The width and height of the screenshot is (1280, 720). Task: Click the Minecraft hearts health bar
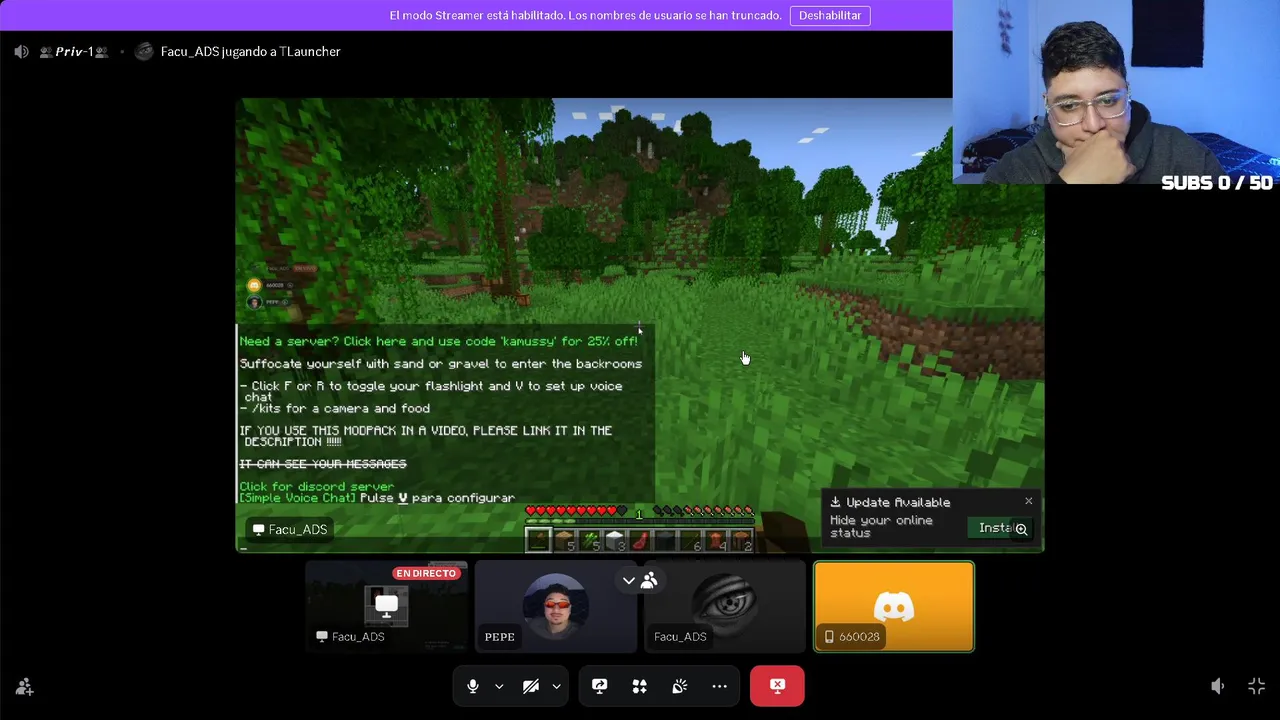(x=576, y=511)
